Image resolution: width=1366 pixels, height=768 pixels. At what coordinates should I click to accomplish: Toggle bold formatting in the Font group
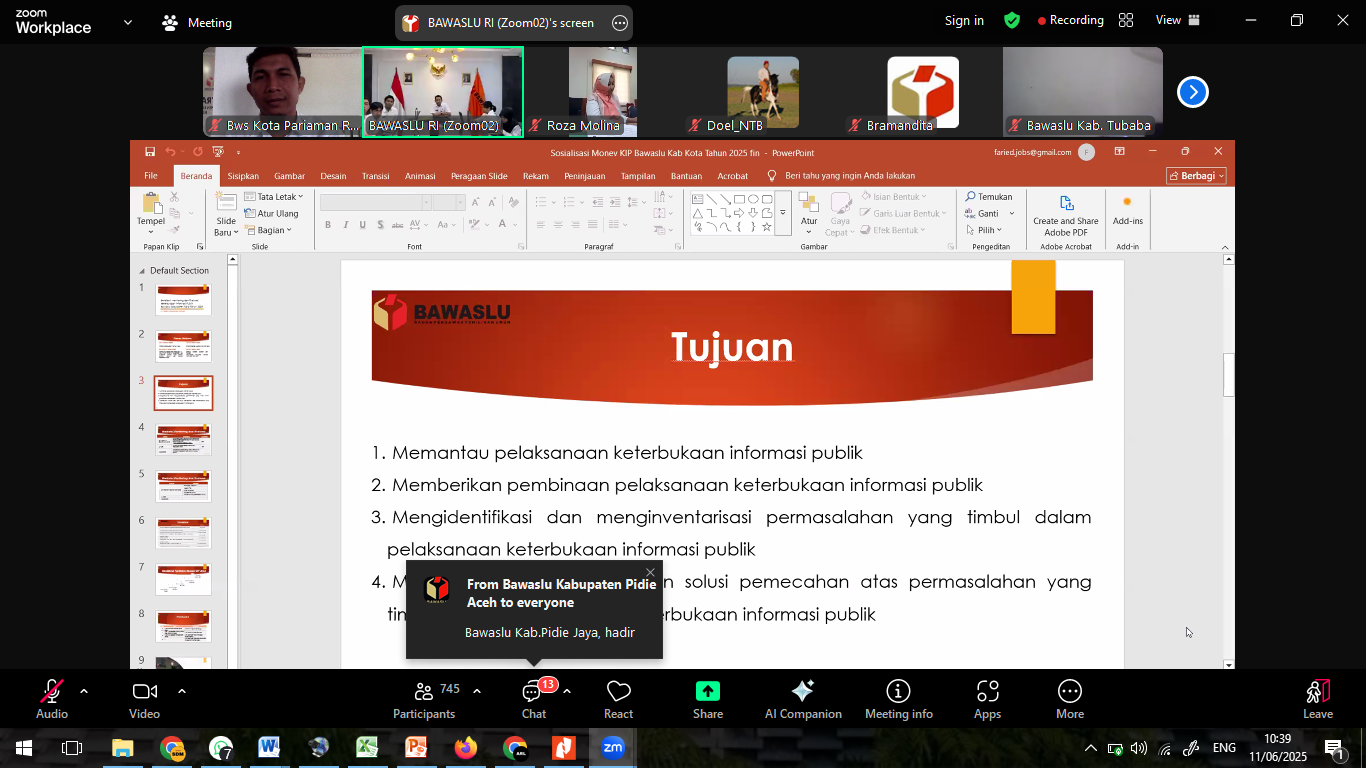click(328, 225)
